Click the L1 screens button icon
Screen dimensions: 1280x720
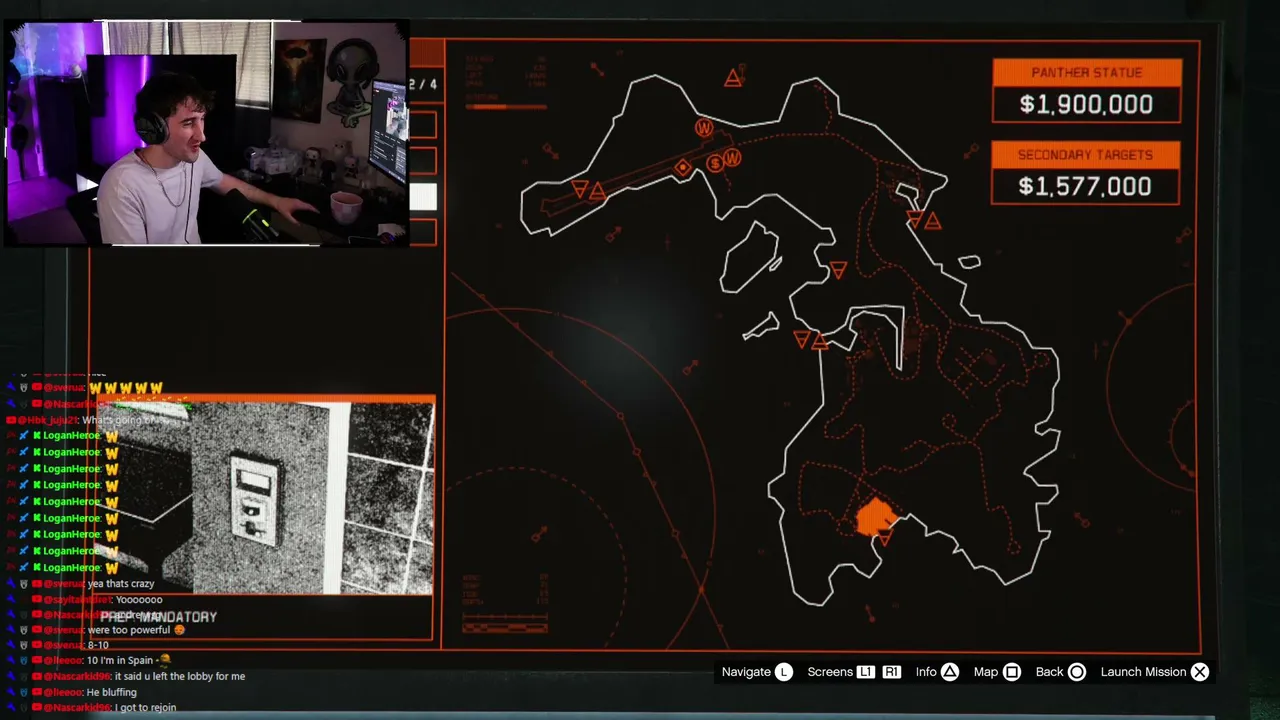(x=866, y=672)
